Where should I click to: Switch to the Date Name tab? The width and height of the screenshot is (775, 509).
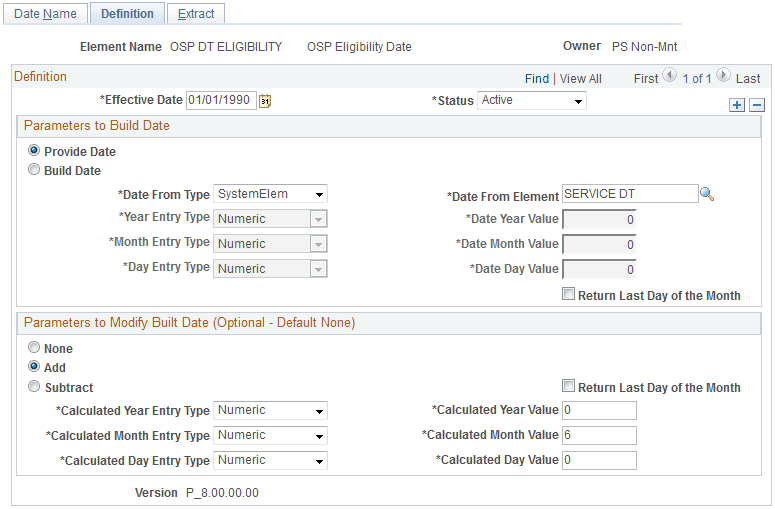point(45,14)
